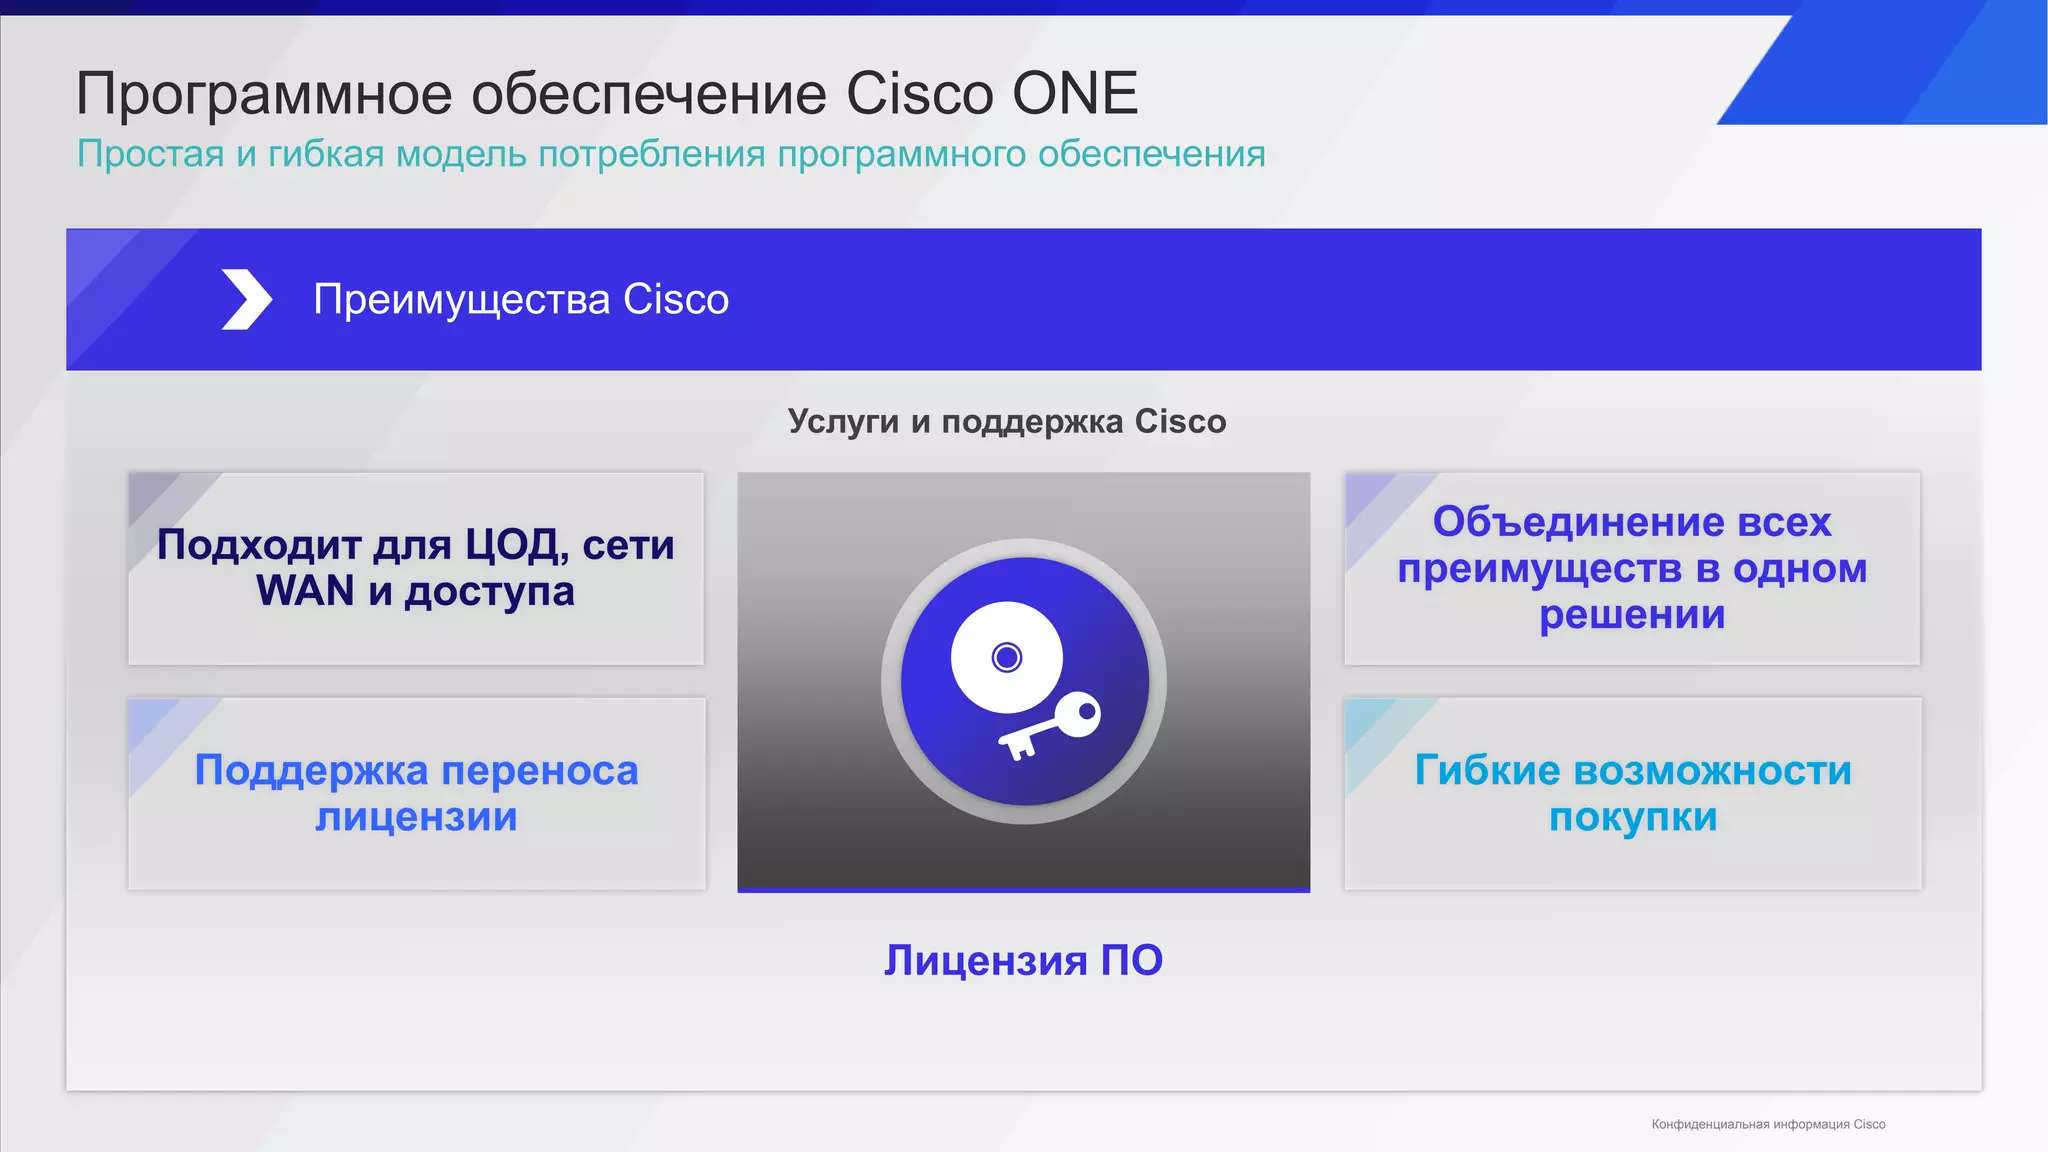Click the white chevron arrow in the blue banner

click(x=246, y=299)
